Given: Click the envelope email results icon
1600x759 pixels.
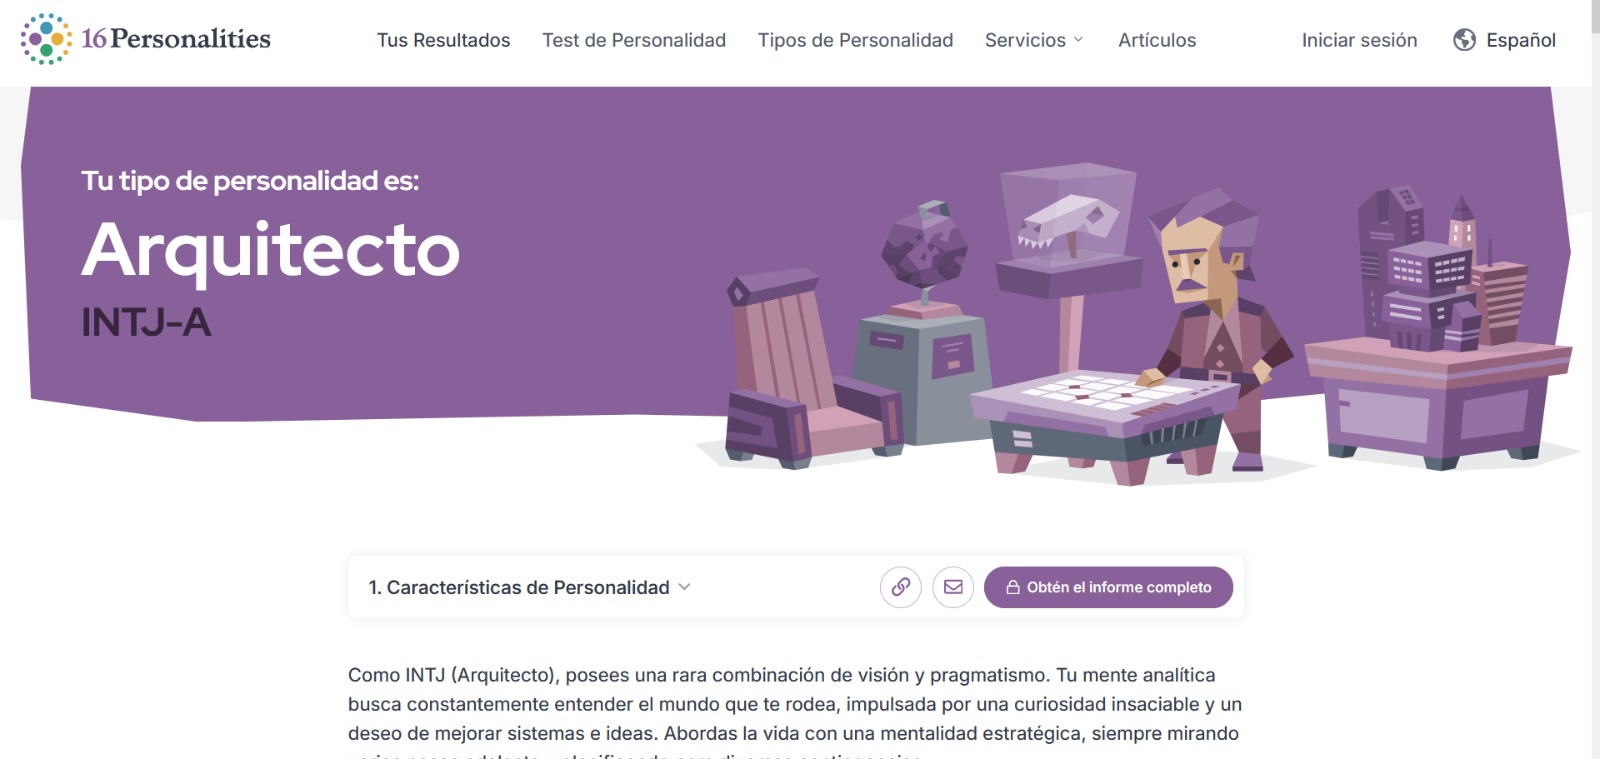Looking at the screenshot, I should [953, 587].
